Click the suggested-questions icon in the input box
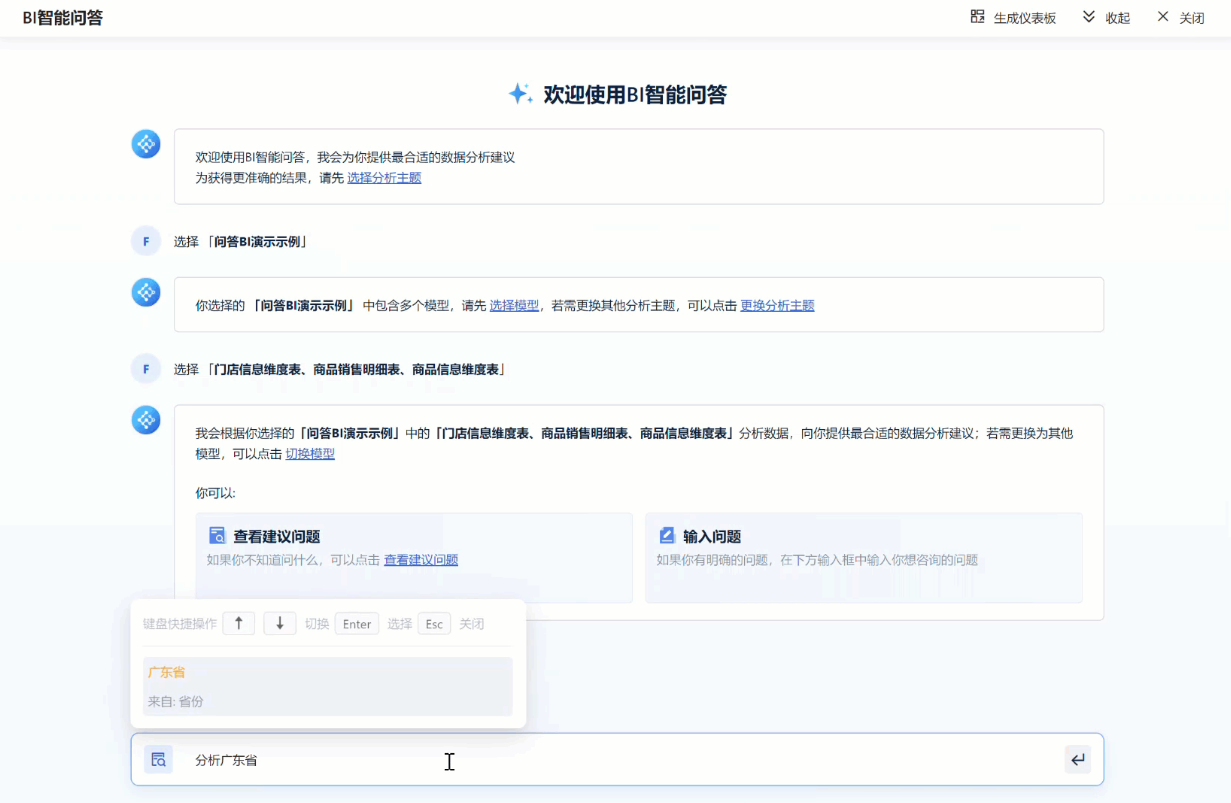The height and width of the screenshot is (803, 1231). tap(158, 760)
